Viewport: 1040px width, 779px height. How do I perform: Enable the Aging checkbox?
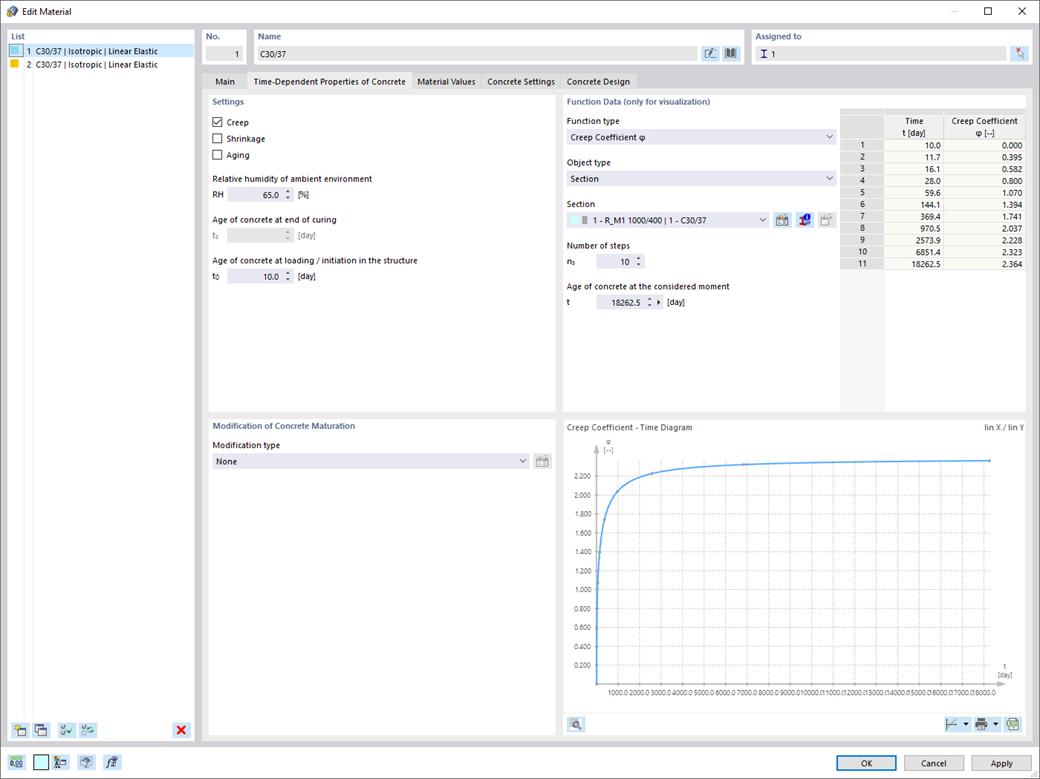[x=217, y=155]
